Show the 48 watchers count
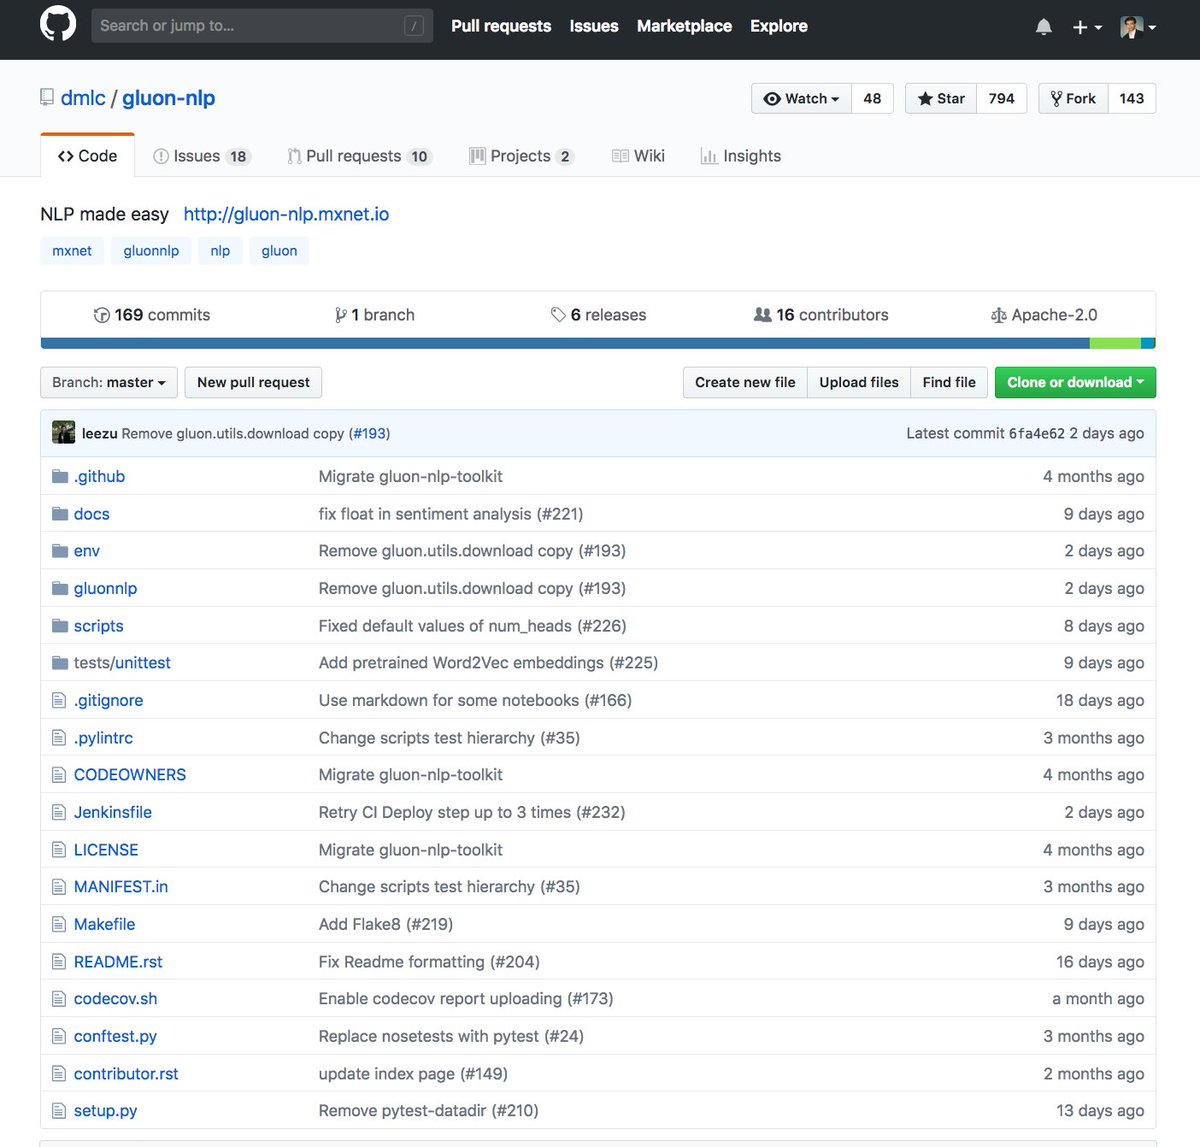 pyautogui.click(x=873, y=98)
